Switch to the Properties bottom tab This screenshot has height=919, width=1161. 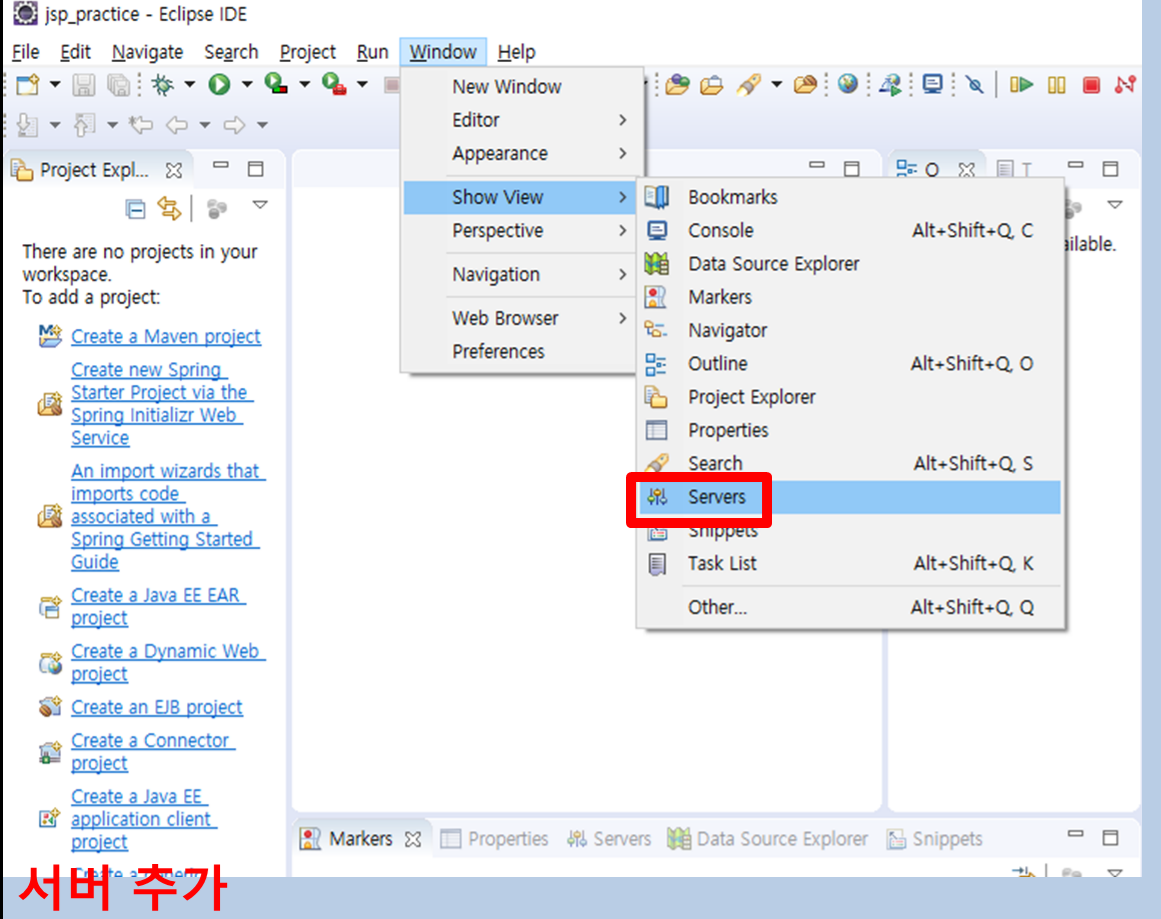[x=495, y=839]
